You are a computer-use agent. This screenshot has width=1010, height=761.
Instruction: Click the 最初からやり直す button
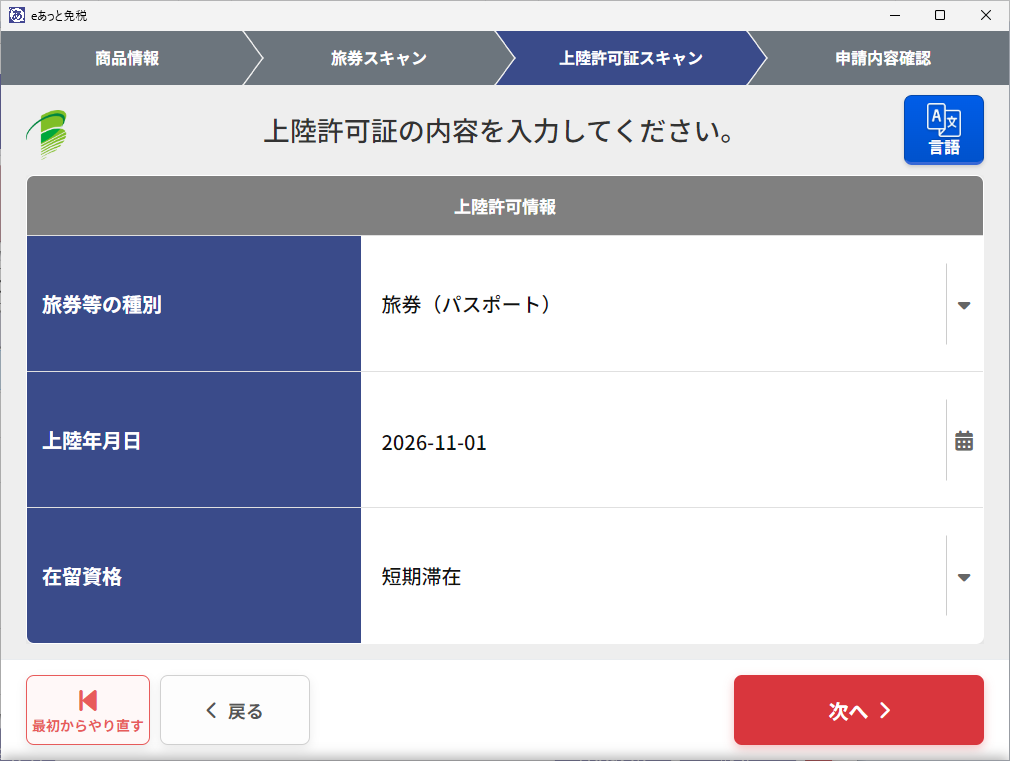coord(88,710)
